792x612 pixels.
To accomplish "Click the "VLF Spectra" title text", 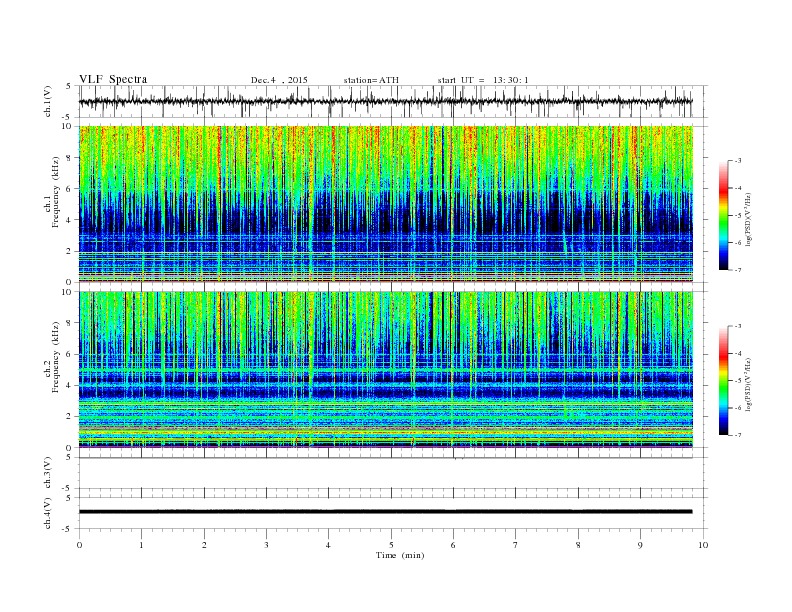I will (113, 79).
